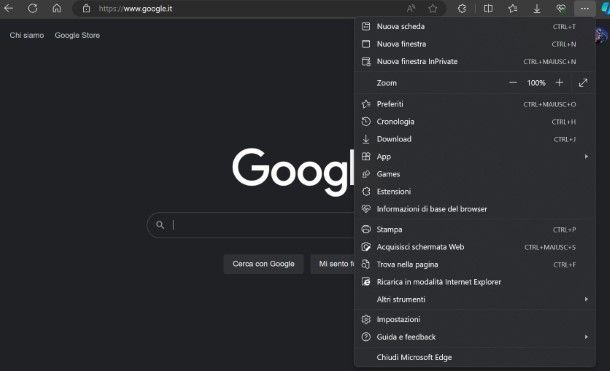Open Games menu entry

(x=475, y=174)
